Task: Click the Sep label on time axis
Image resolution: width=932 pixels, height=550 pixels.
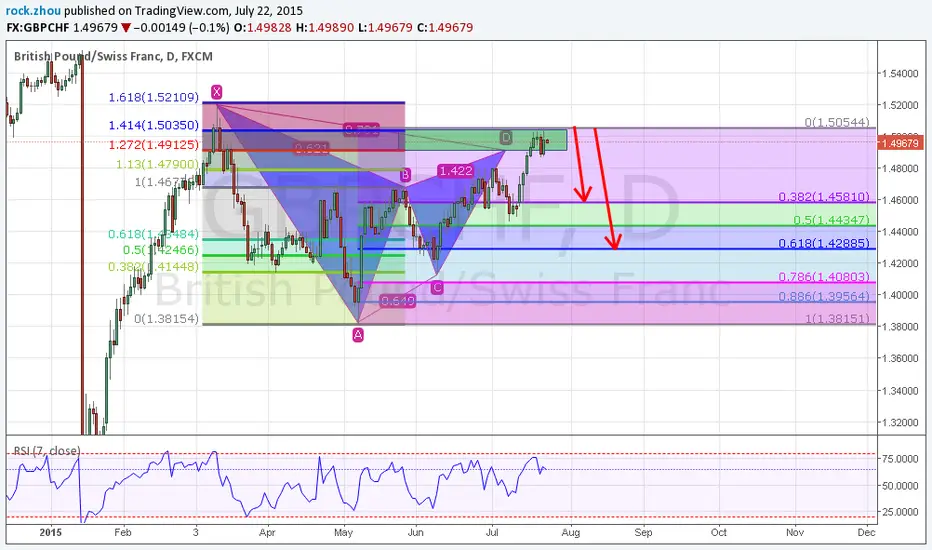Action: [x=643, y=532]
